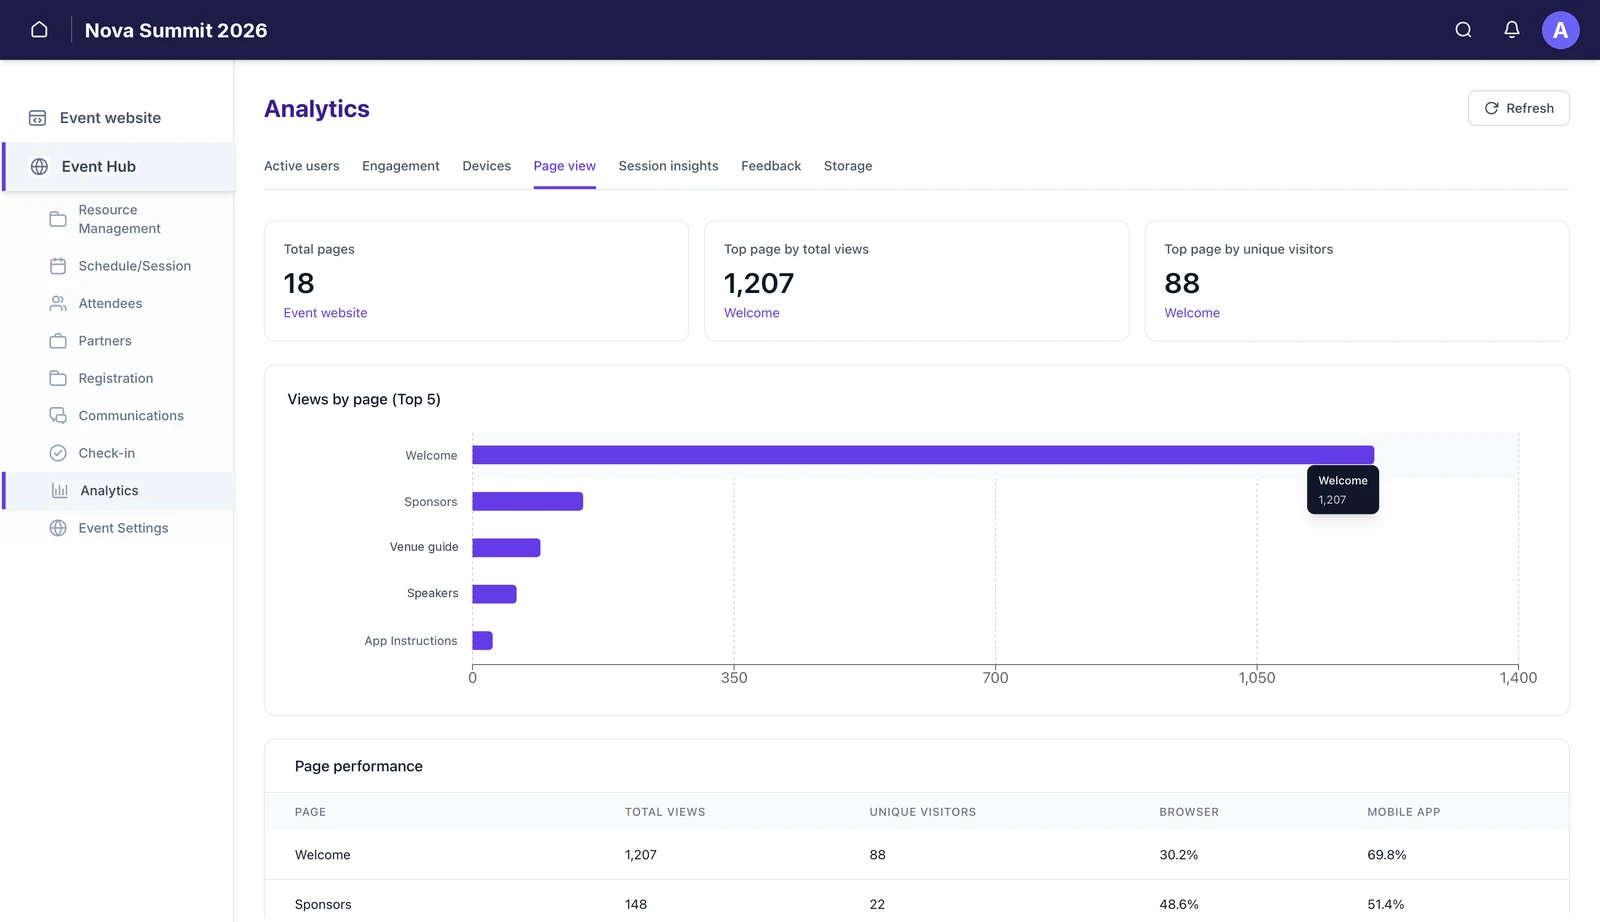Open Registration in sidebar

(x=116, y=378)
